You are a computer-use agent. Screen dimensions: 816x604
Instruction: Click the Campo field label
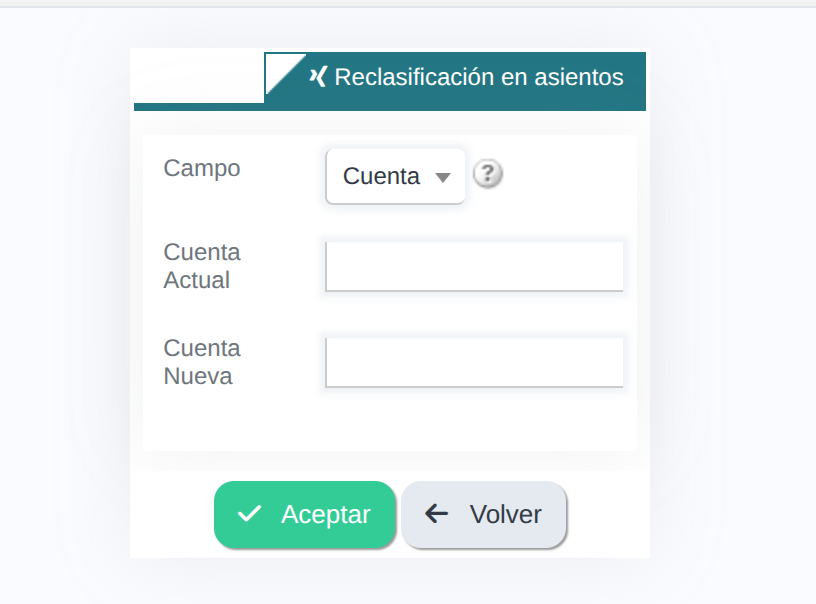click(x=202, y=168)
